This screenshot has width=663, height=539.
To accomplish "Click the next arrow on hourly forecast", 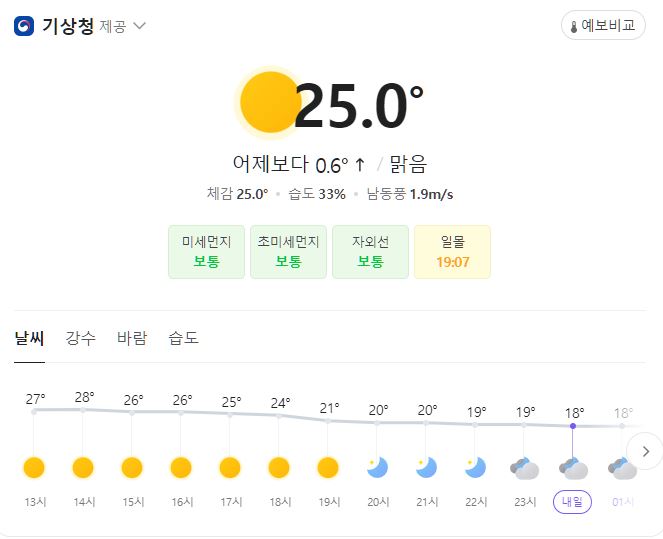I will (x=645, y=451).
